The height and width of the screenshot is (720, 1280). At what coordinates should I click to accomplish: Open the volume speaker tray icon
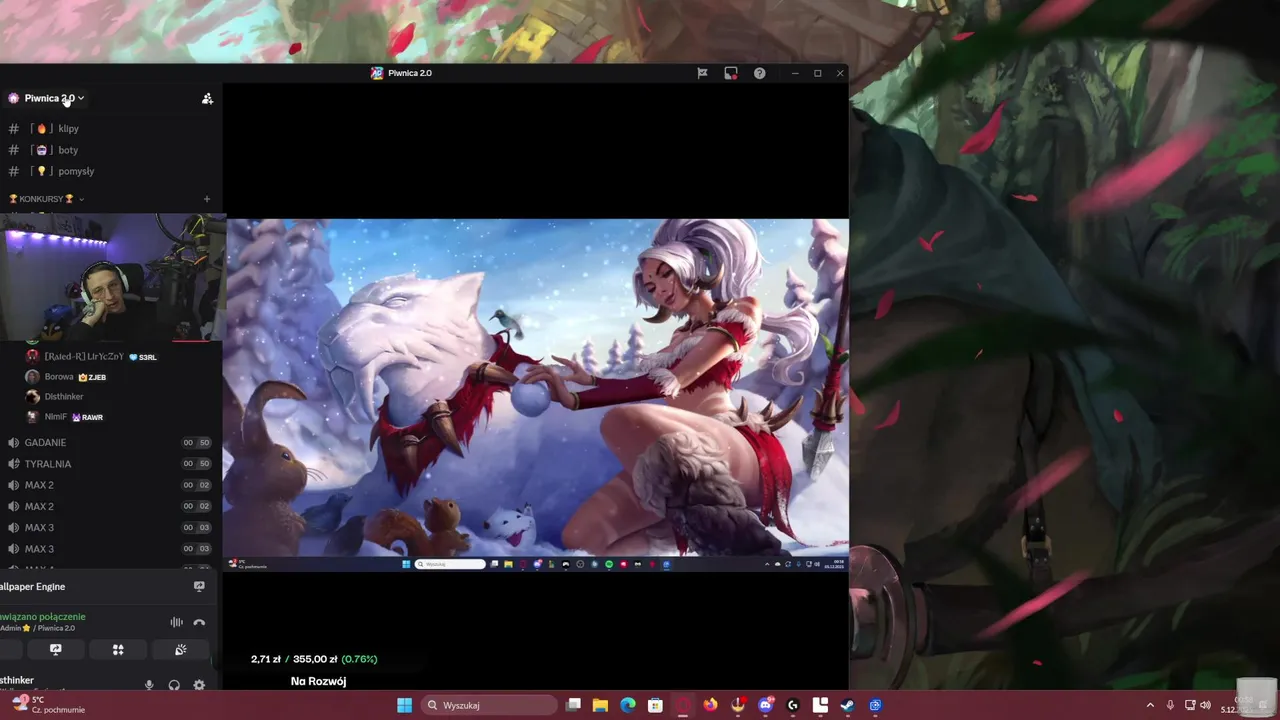pyautogui.click(x=1204, y=705)
